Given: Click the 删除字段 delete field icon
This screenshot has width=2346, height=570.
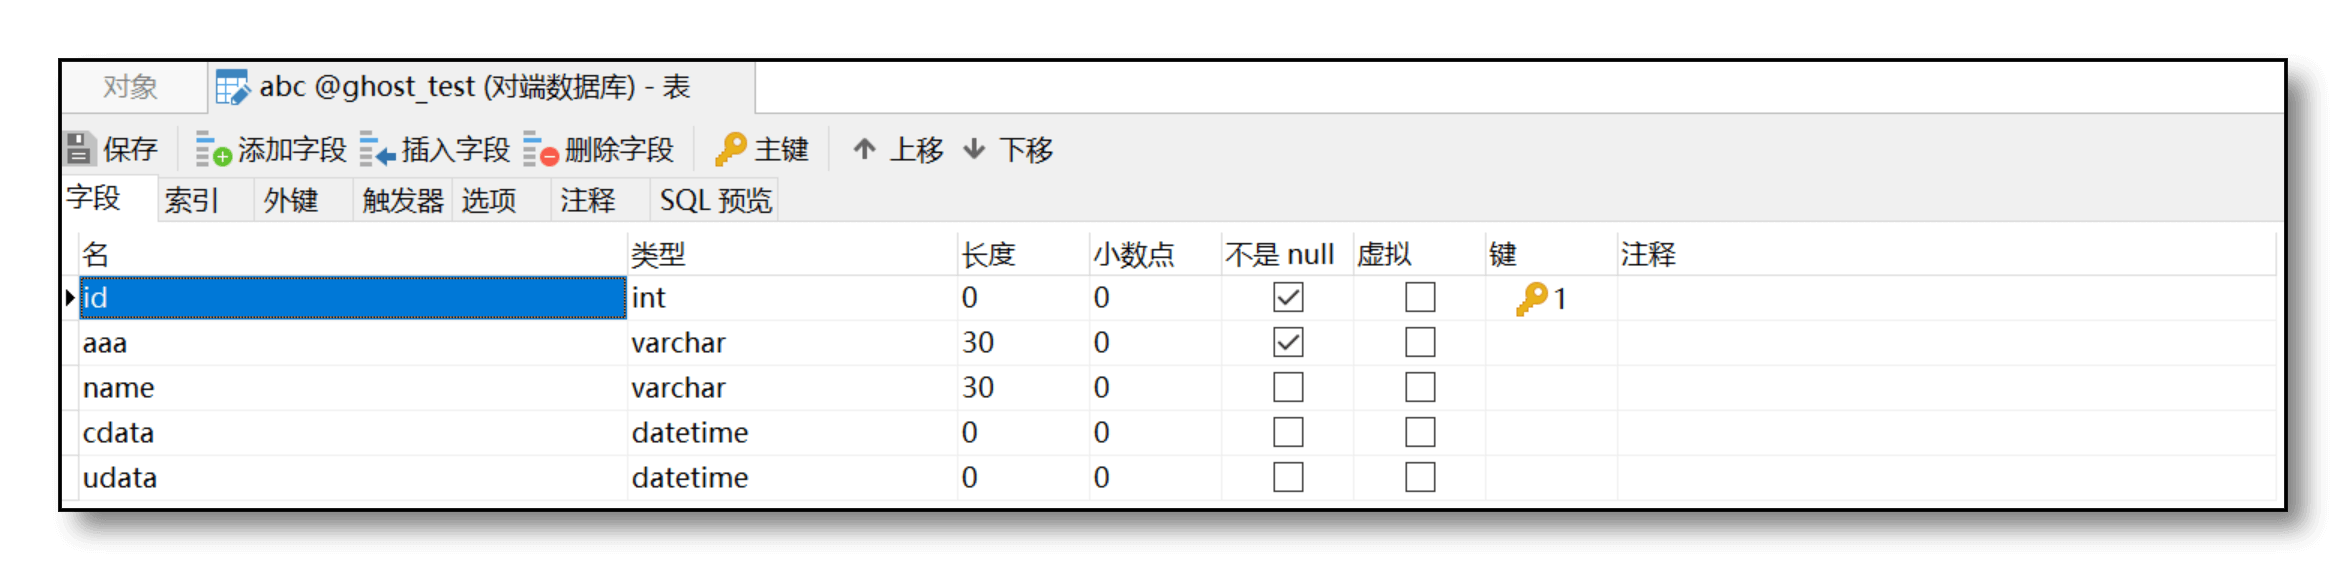Looking at the screenshot, I should 541,149.
